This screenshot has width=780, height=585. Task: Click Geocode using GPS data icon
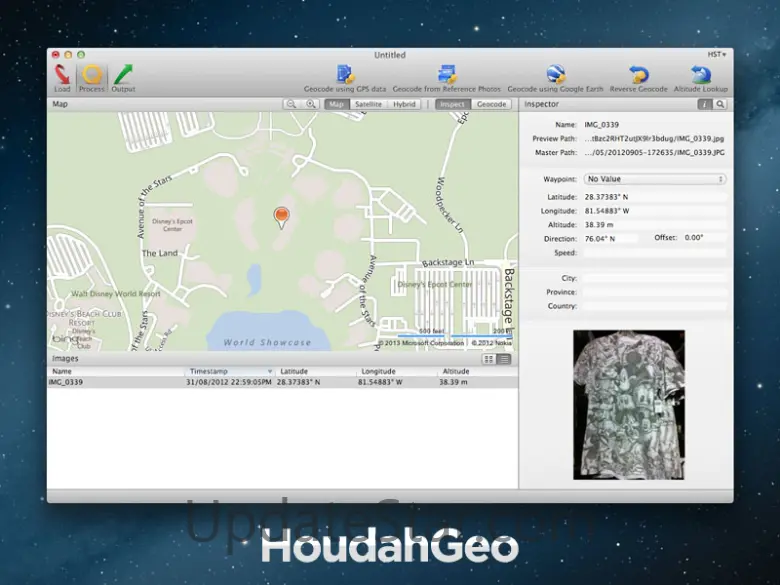coord(345,79)
